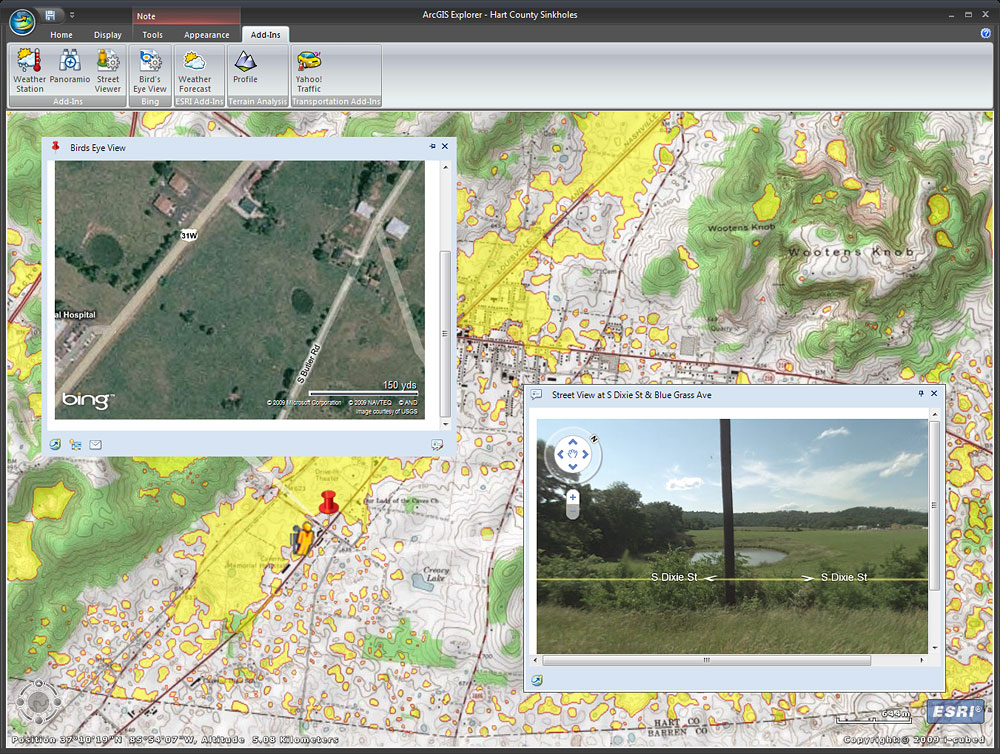Click the S Buster Rd label on aerial image
This screenshot has height=754, width=1000.
(x=309, y=364)
